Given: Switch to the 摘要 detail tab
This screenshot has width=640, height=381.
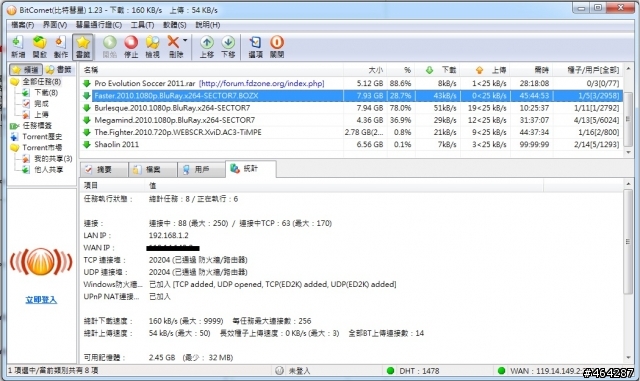Looking at the screenshot, I should pos(104,169).
